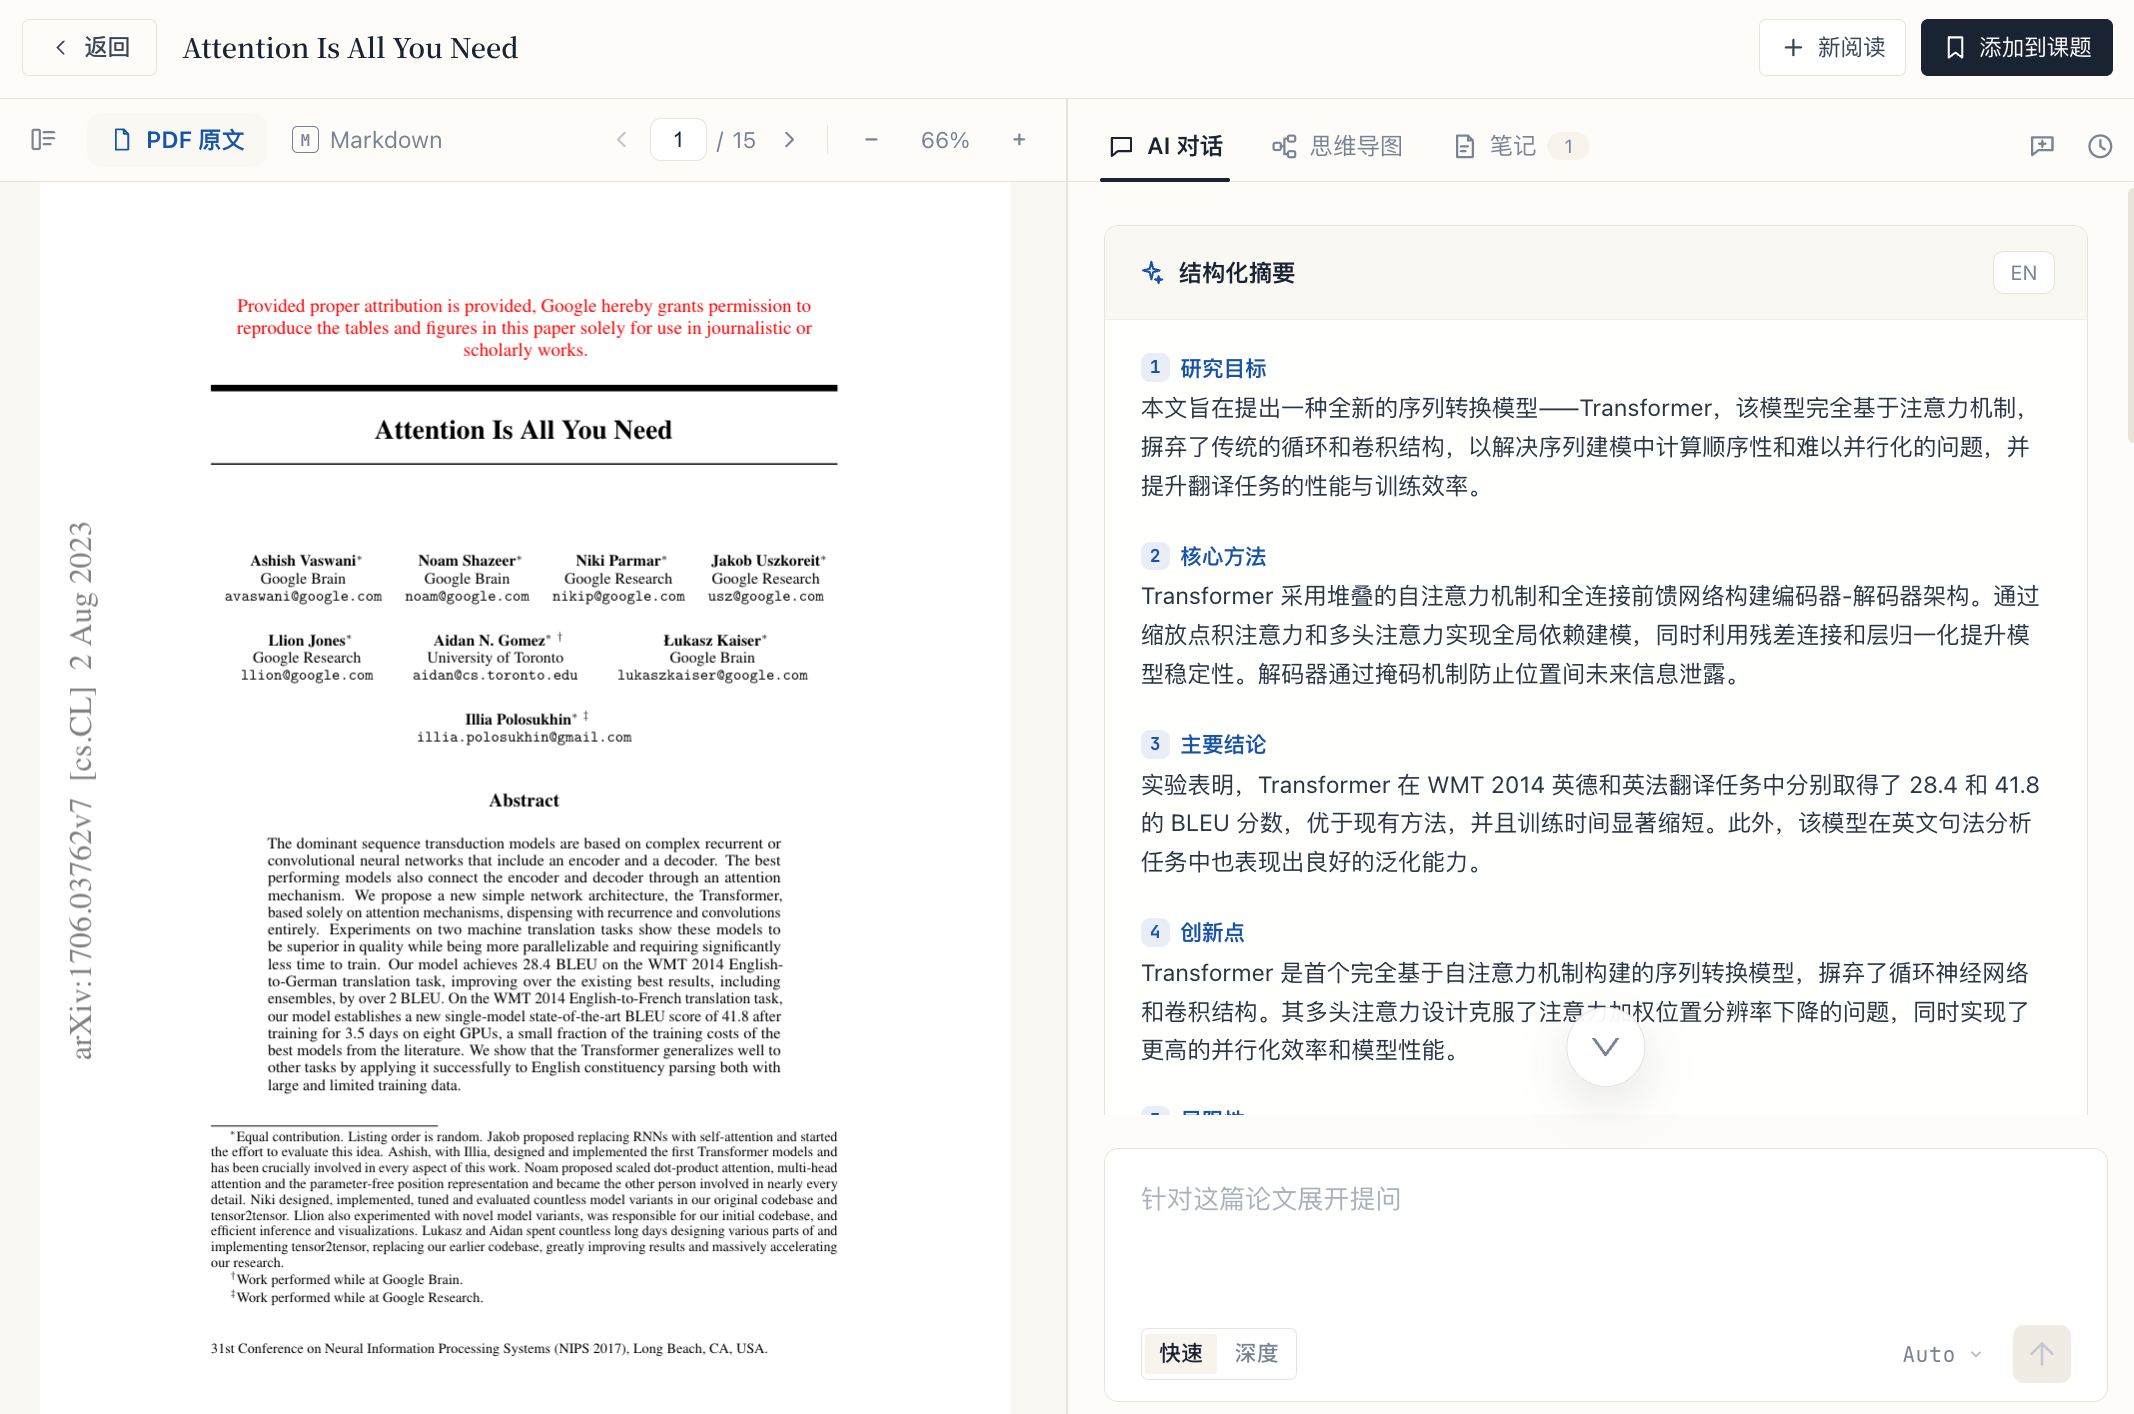Zoom out the PDF with minus
This screenshot has height=1414, width=2134.
point(871,140)
